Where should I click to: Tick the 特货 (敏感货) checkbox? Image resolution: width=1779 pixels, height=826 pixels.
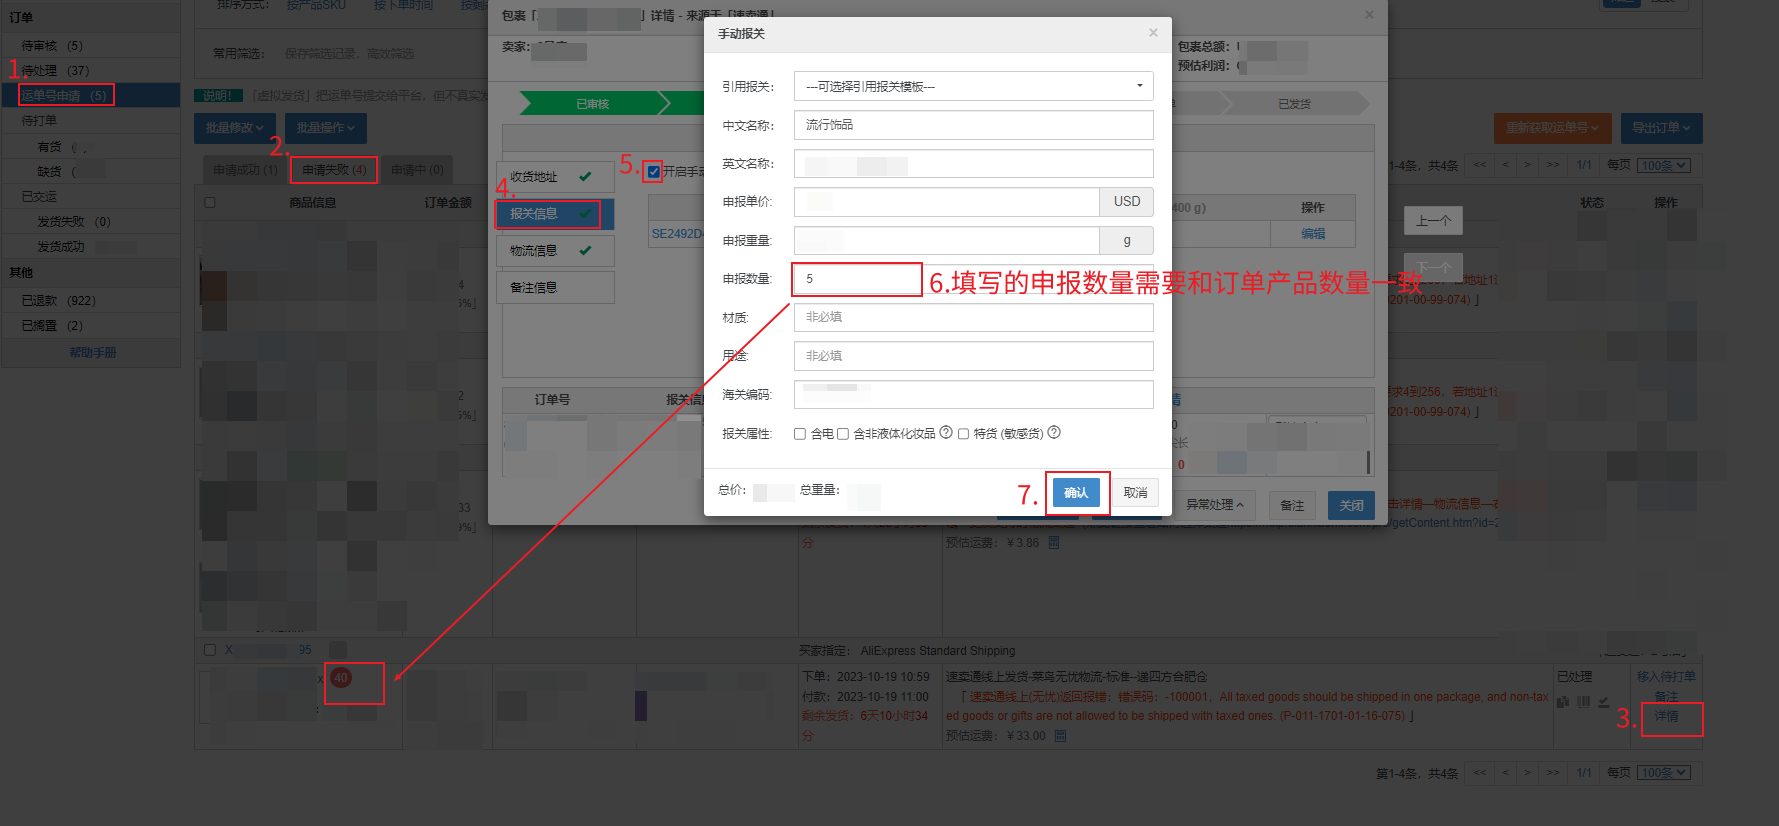[x=964, y=434]
